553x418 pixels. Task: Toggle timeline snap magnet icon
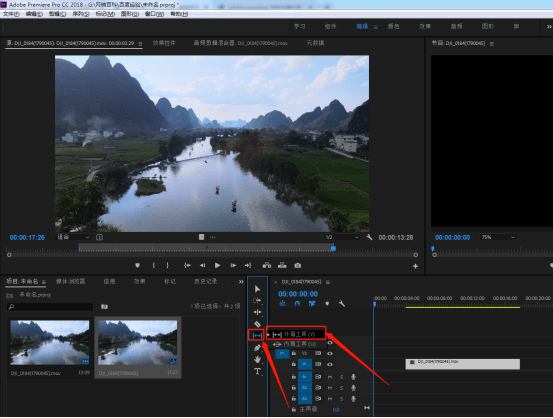[x=297, y=303]
